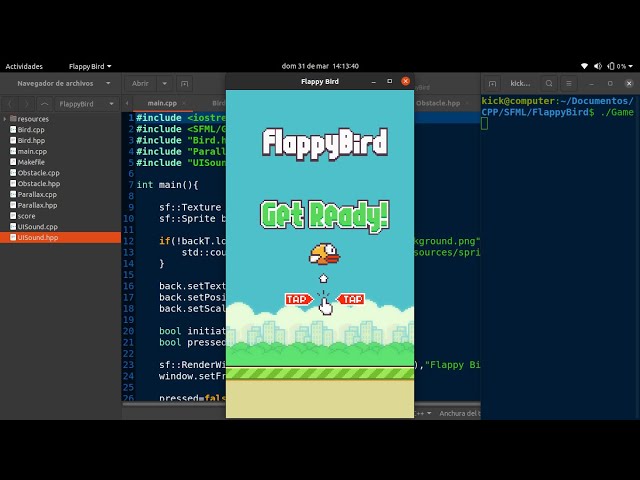Open UISound.cpp in file list
The height and width of the screenshot is (480, 640).
38,227
